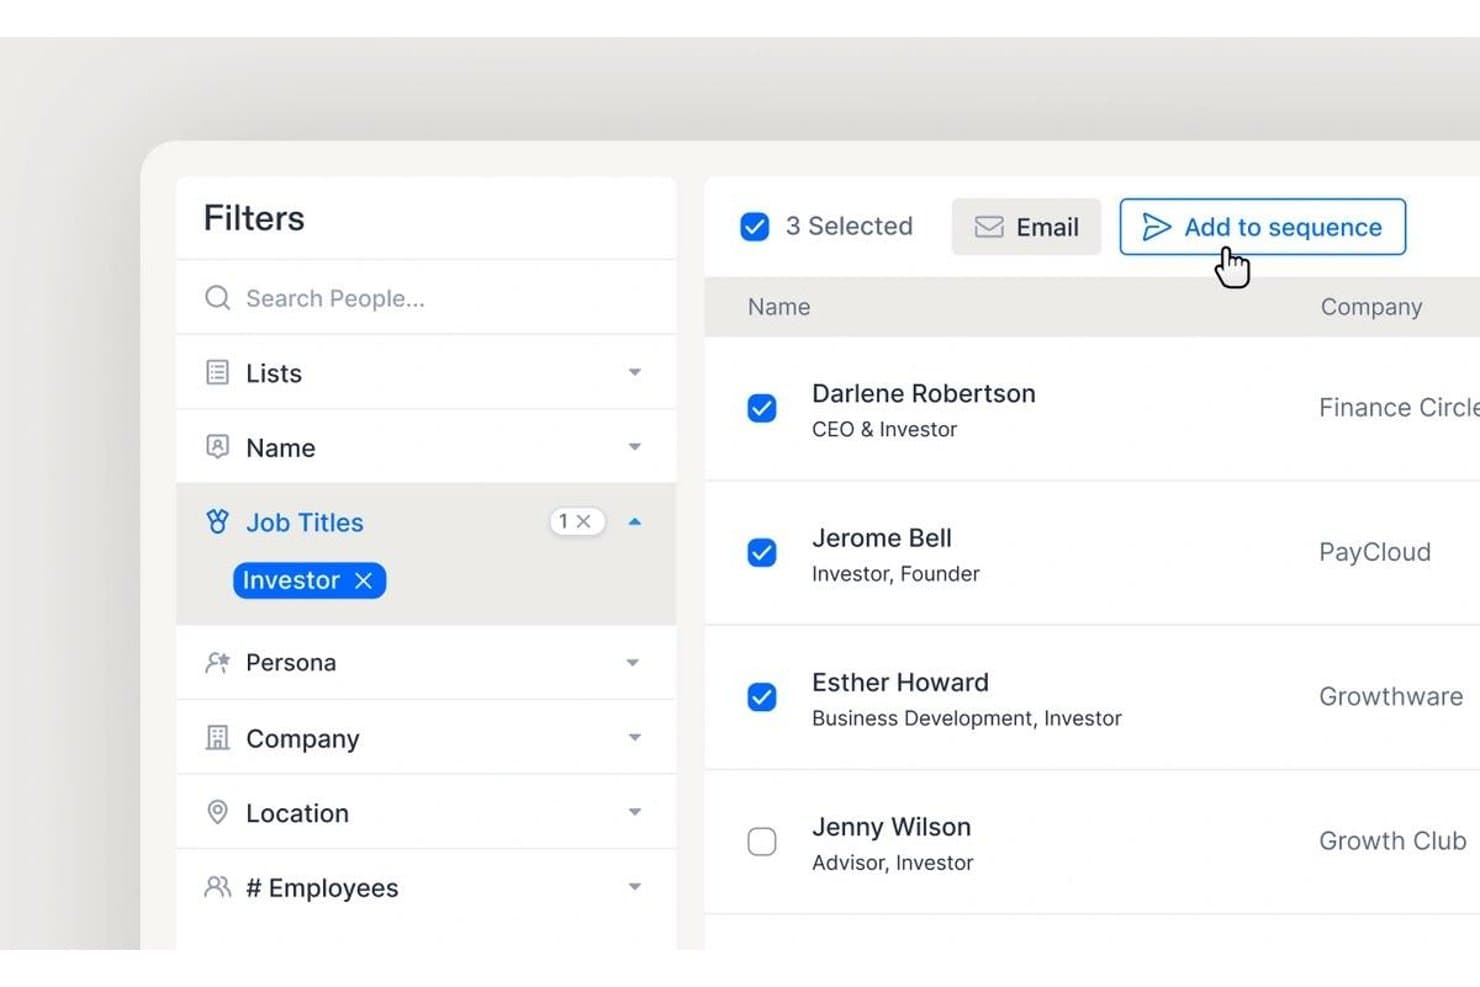Click the PayCloud company cell
The width and height of the screenshot is (1480, 987).
(x=1375, y=552)
